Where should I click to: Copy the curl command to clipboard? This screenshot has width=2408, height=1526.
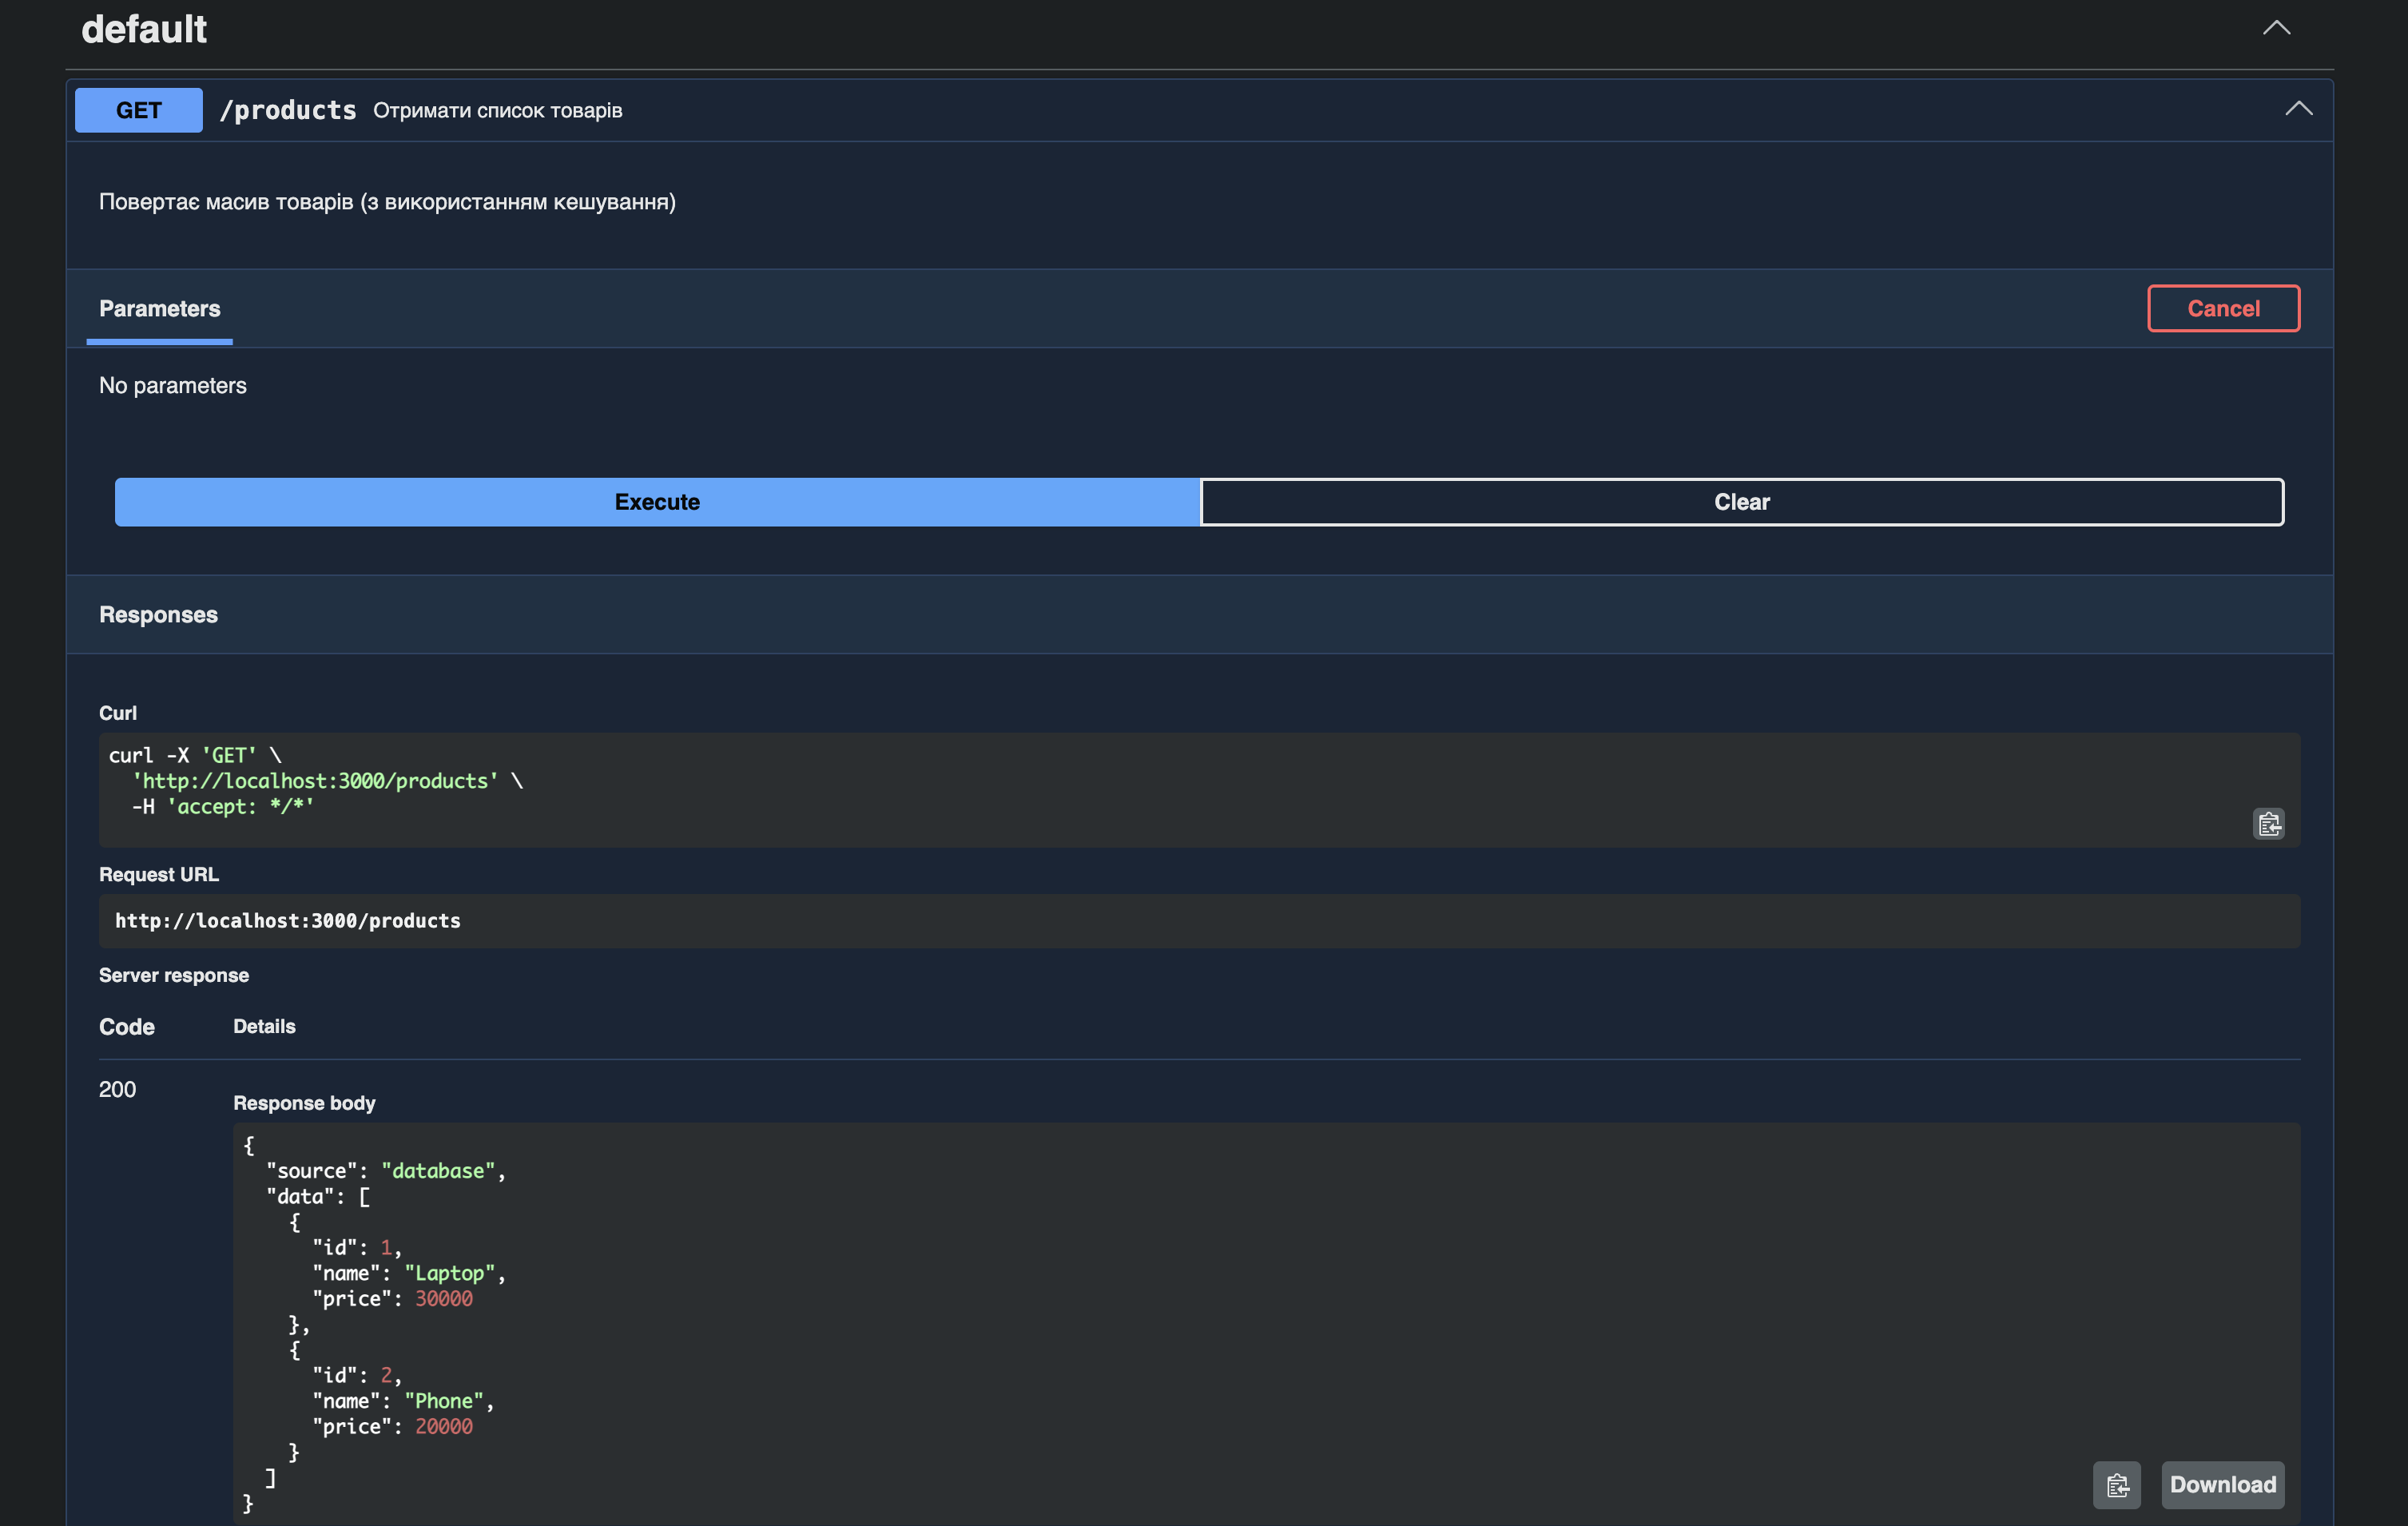(2268, 823)
